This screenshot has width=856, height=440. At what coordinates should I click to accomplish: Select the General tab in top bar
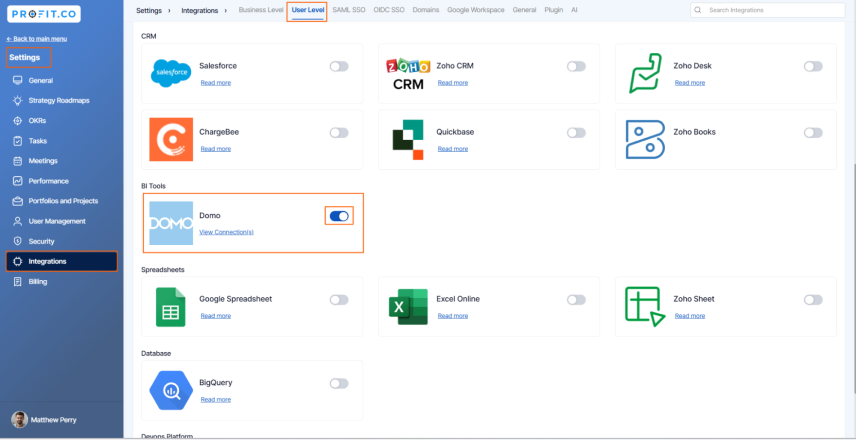coord(525,10)
